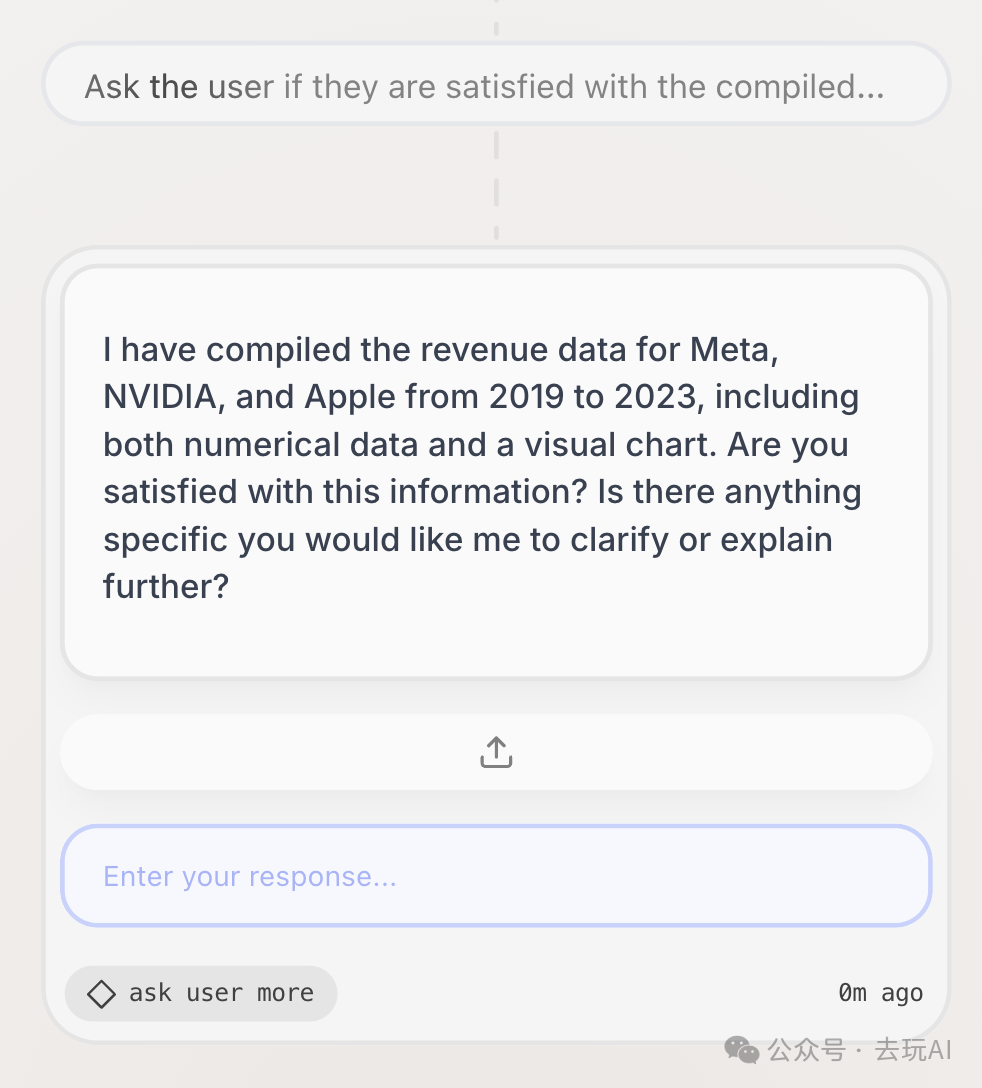
Task: Open the Ask the user step node
Action: click(496, 86)
